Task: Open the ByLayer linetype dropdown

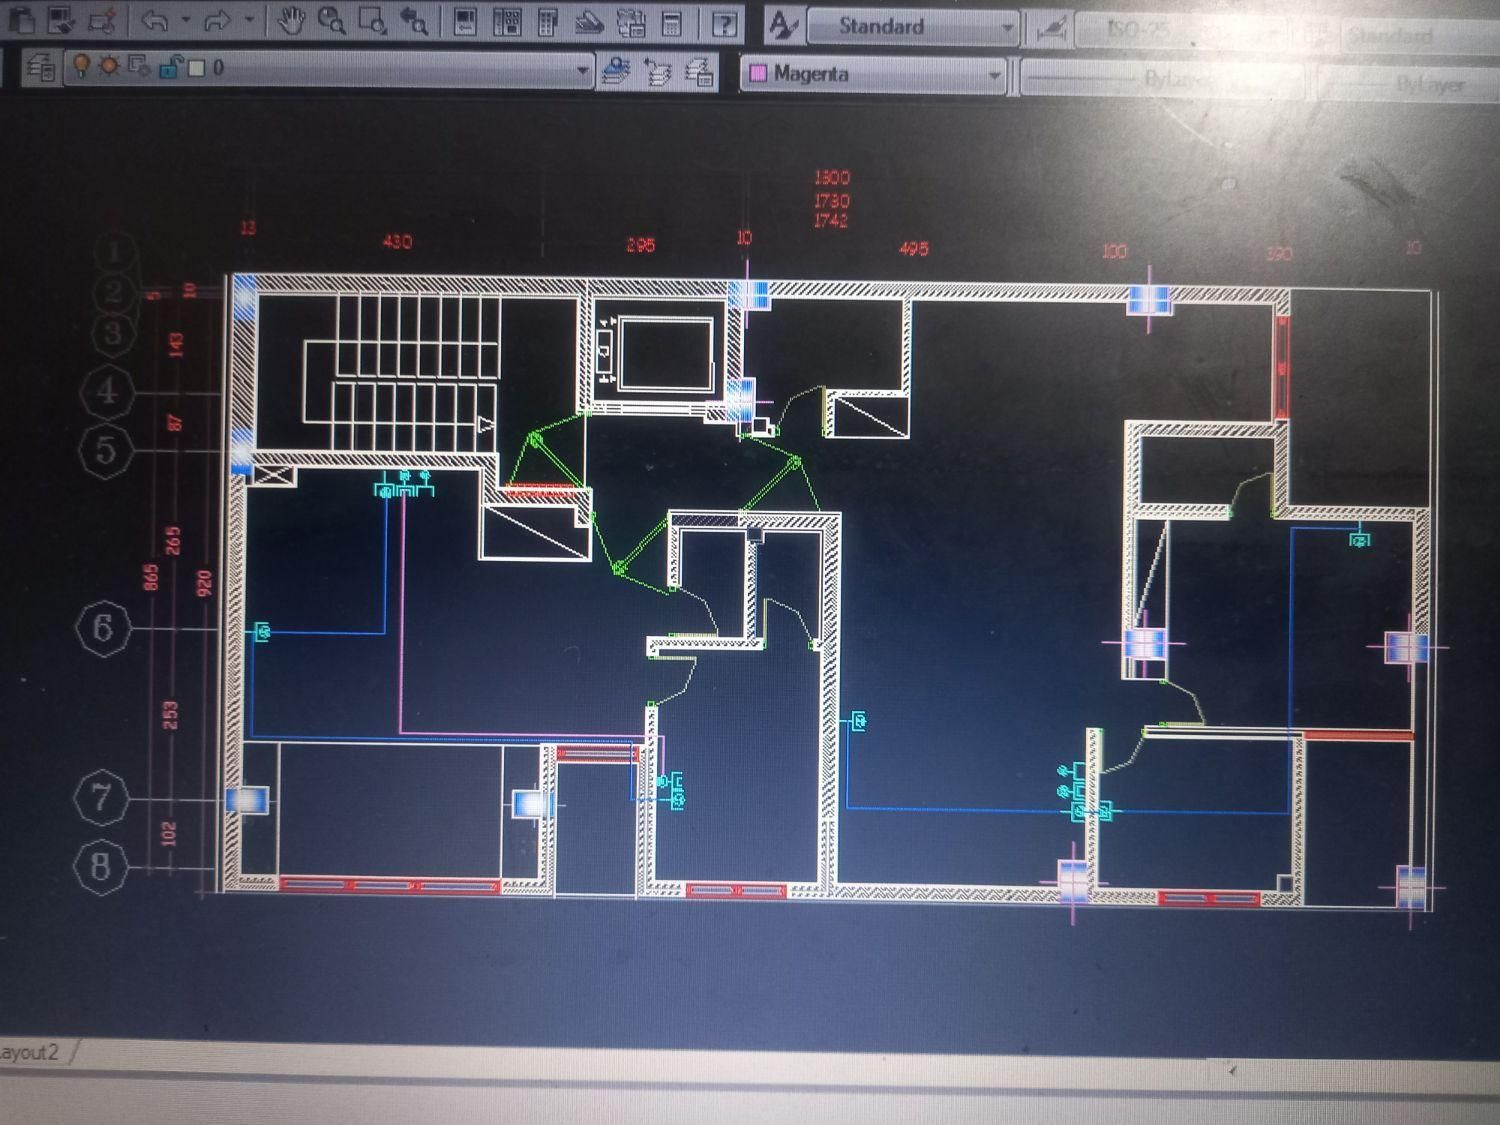Action: point(1160,78)
